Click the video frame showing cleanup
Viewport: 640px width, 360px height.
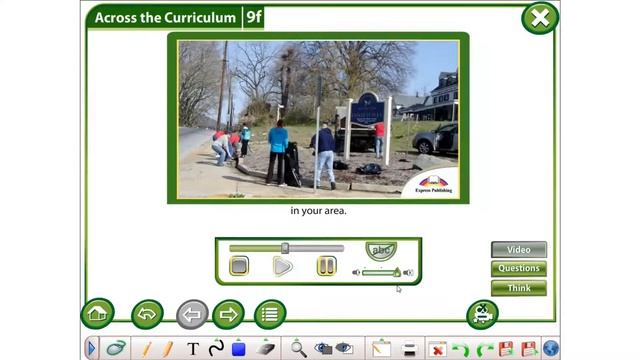point(318,120)
